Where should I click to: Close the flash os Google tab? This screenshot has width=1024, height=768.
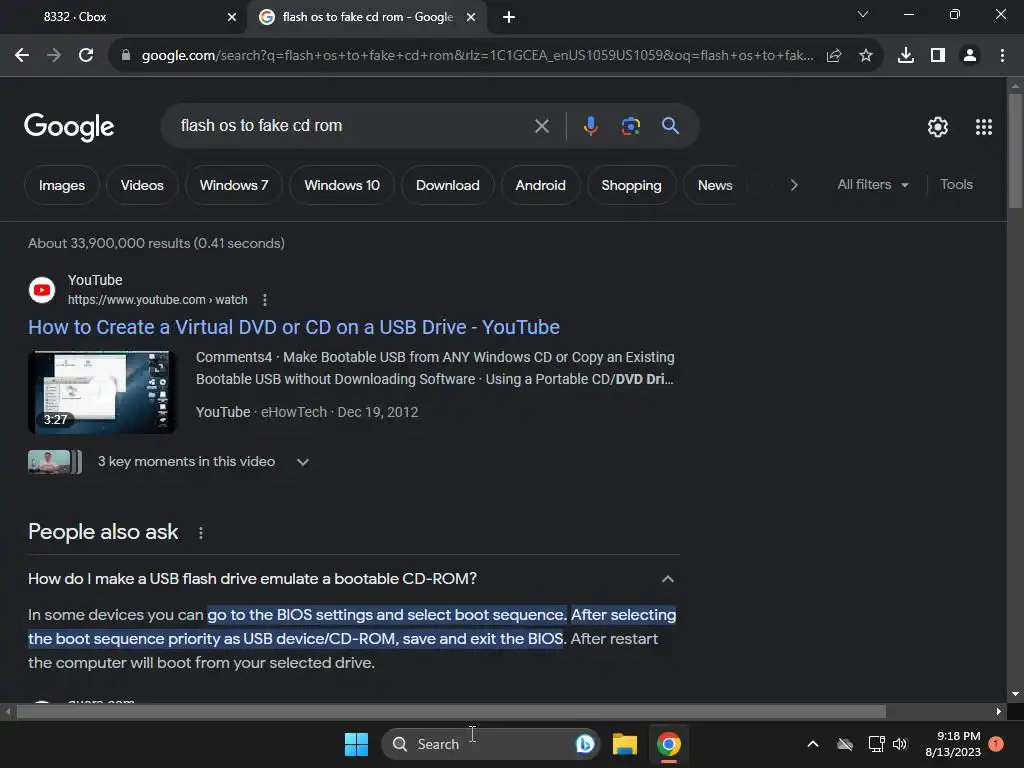[x=471, y=17]
